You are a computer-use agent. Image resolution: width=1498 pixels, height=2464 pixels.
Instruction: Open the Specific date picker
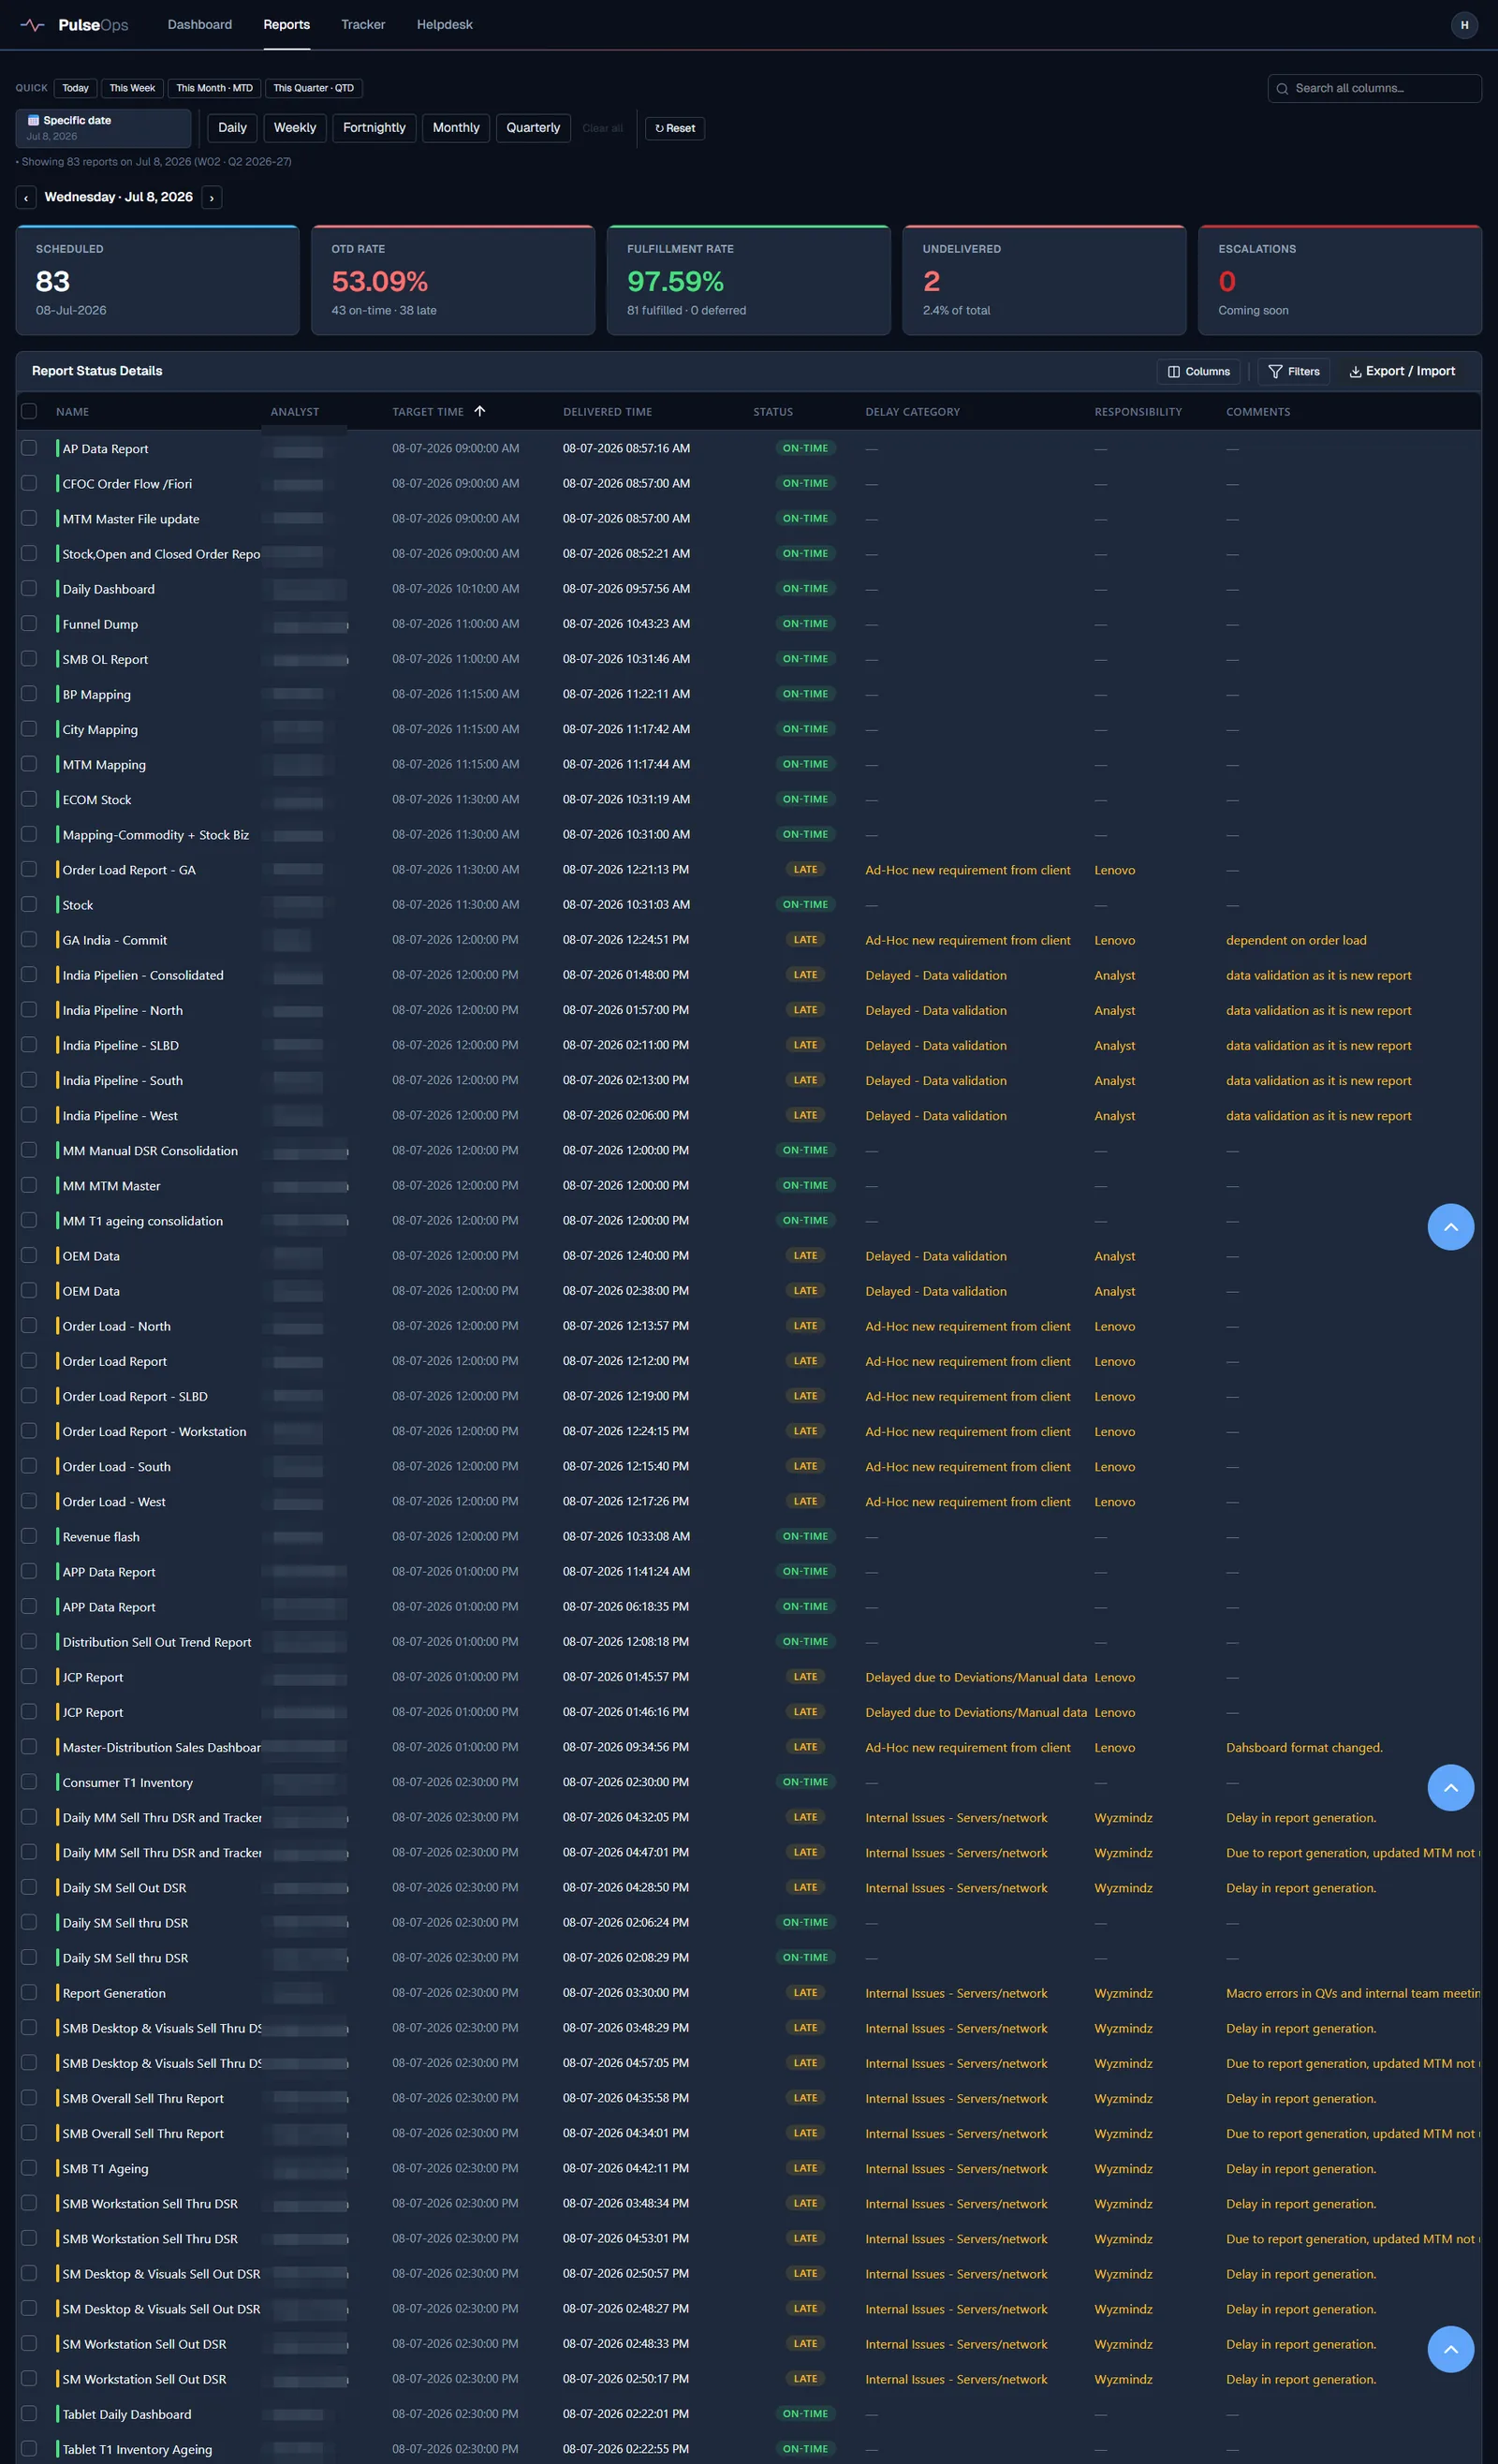coord(103,128)
